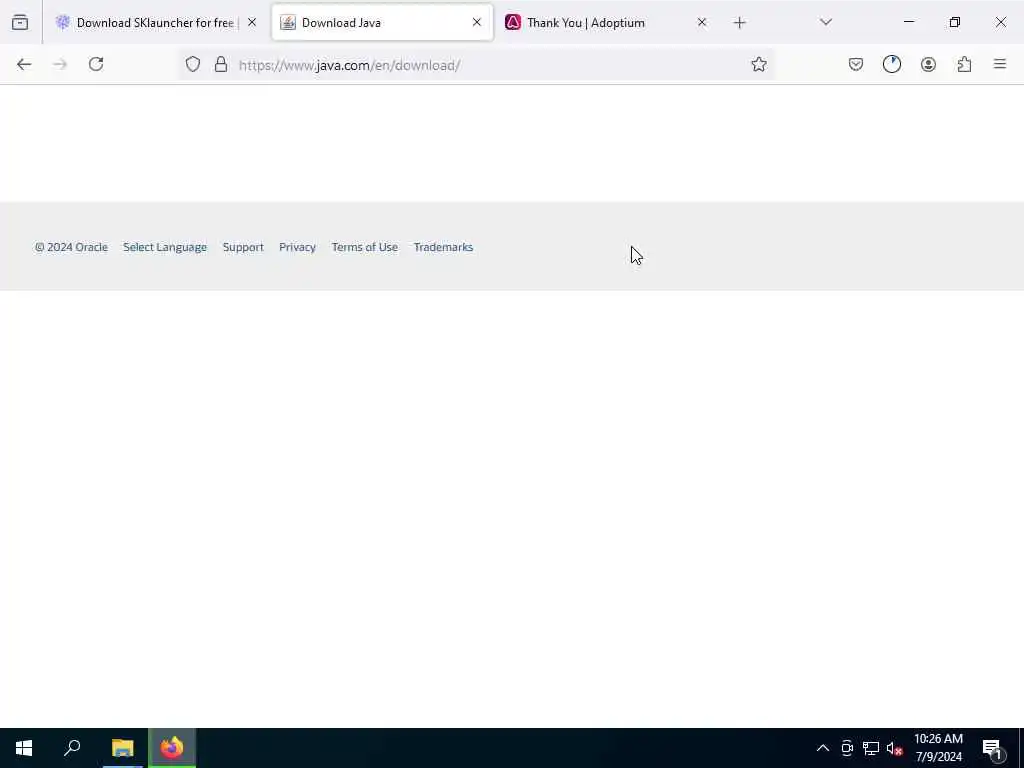This screenshot has height=768, width=1024.
Task: View site security padlock information
Action: click(221, 65)
